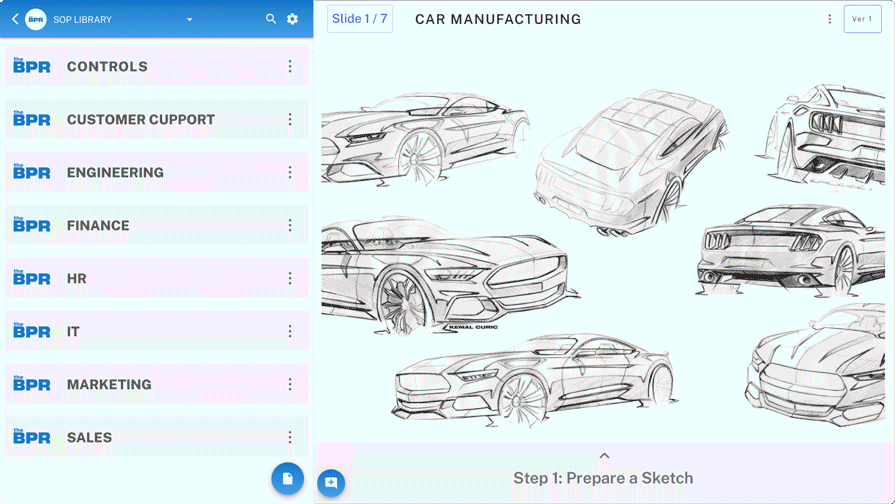Open the IT row kebab menu
This screenshot has height=504, width=895.
tap(290, 332)
